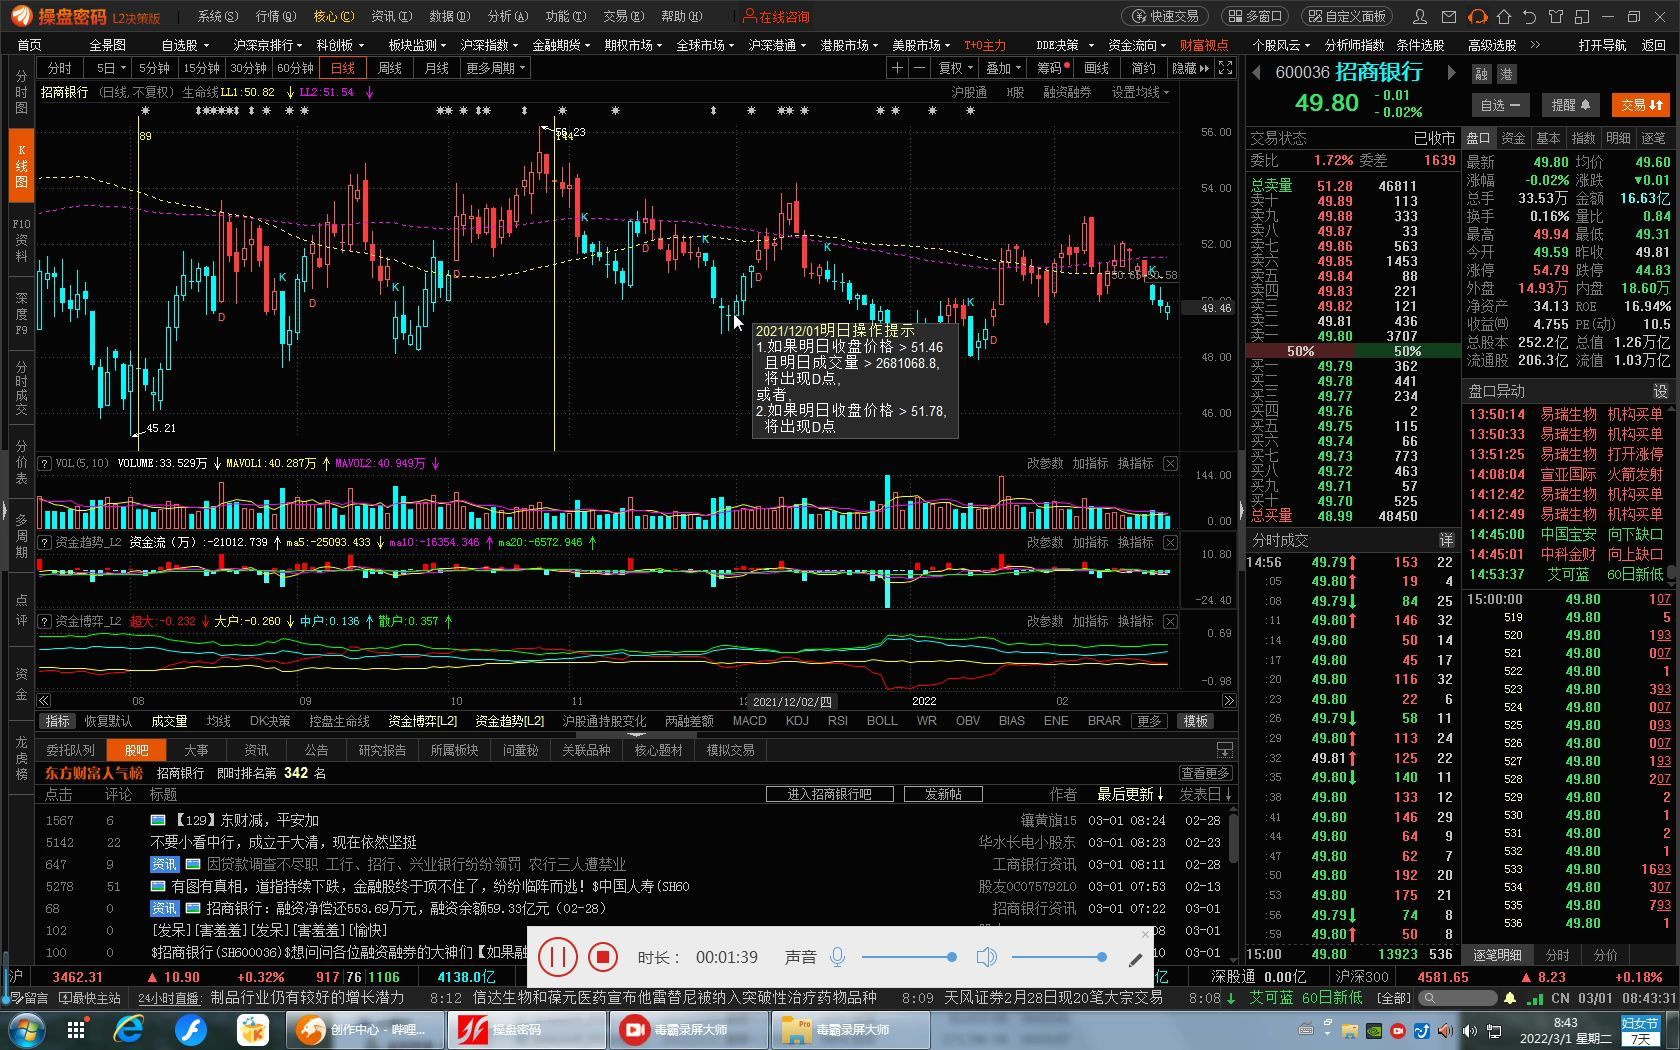Click the orange customer service headset icon
Viewport: 1680px width, 1050px height.
point(1477,16)
